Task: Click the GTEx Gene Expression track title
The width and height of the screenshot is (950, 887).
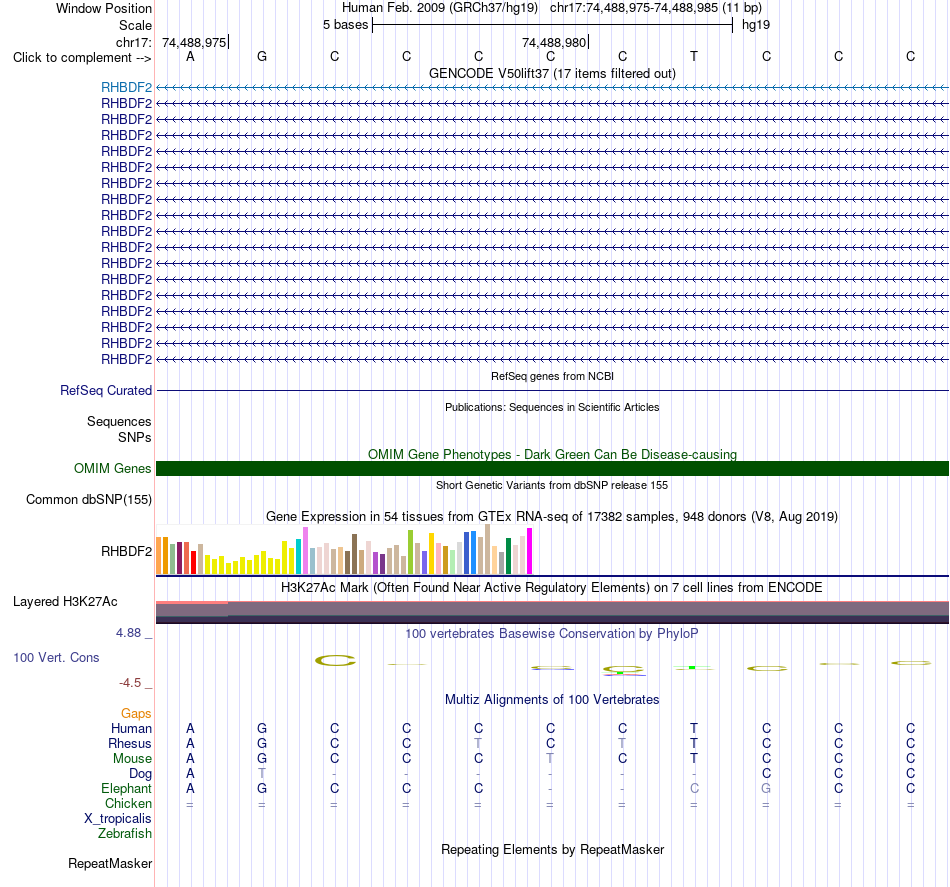Action: point(552,516)
